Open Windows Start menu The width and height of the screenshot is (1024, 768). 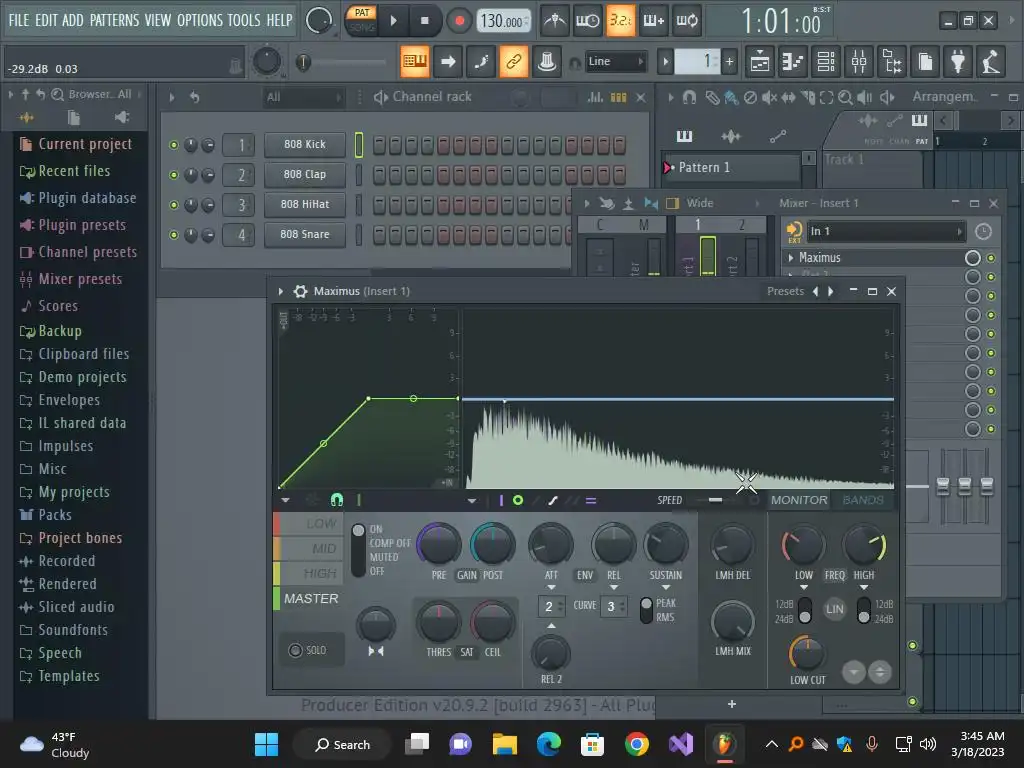point(266,744)
